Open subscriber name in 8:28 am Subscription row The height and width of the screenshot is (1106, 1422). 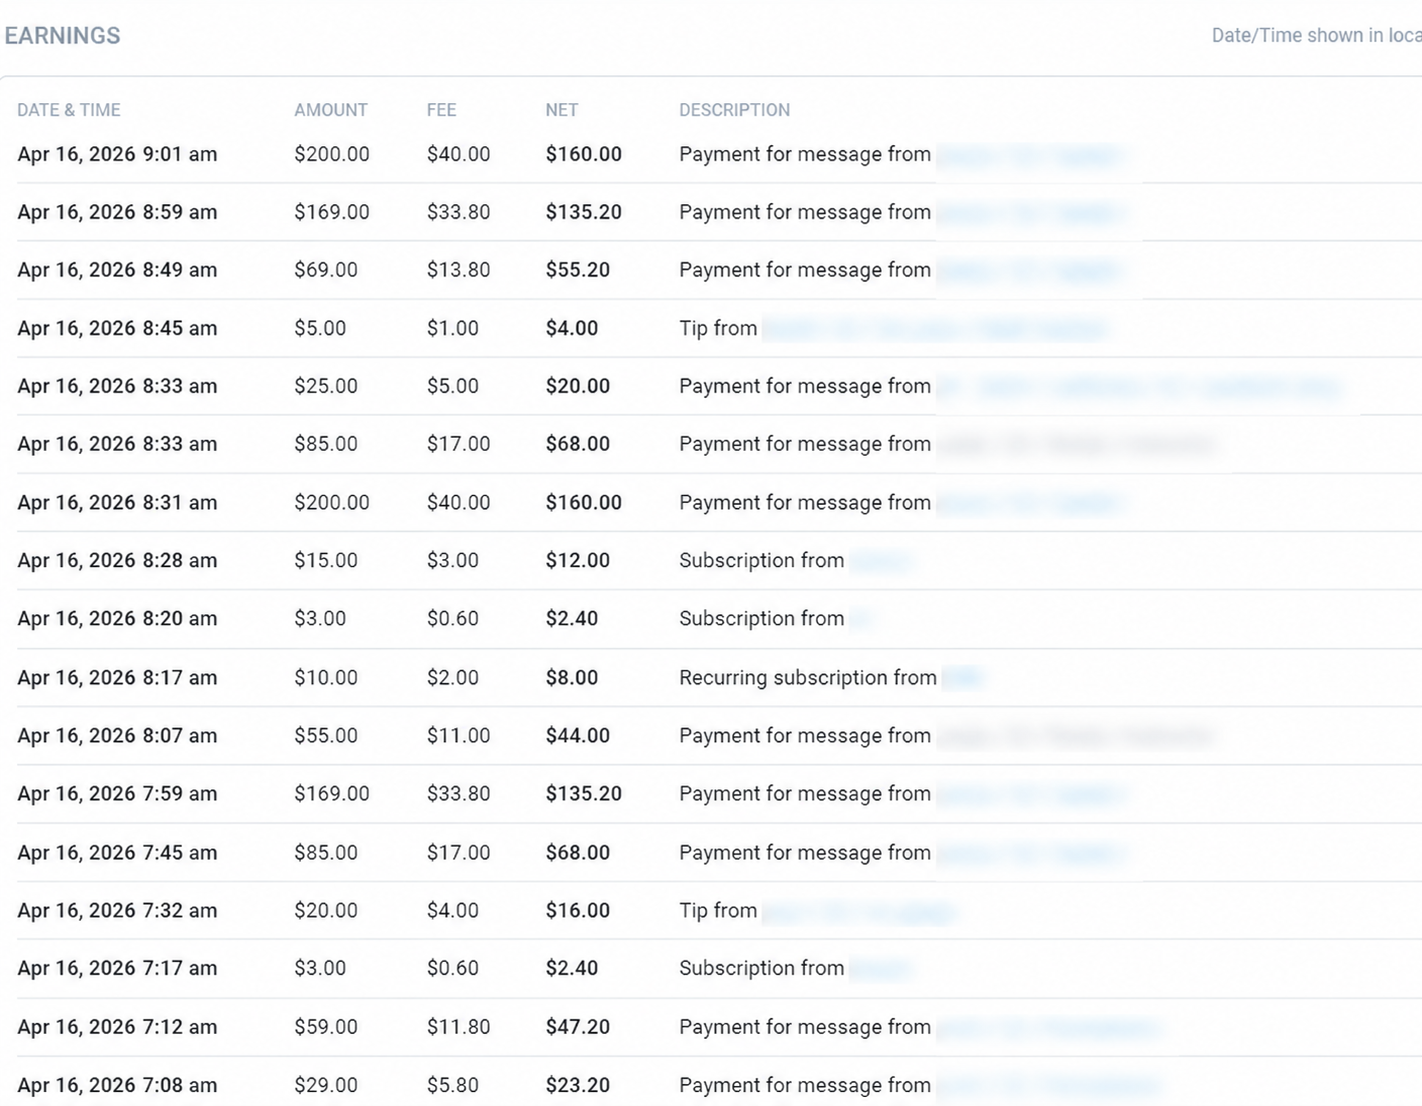pos(880,561)
